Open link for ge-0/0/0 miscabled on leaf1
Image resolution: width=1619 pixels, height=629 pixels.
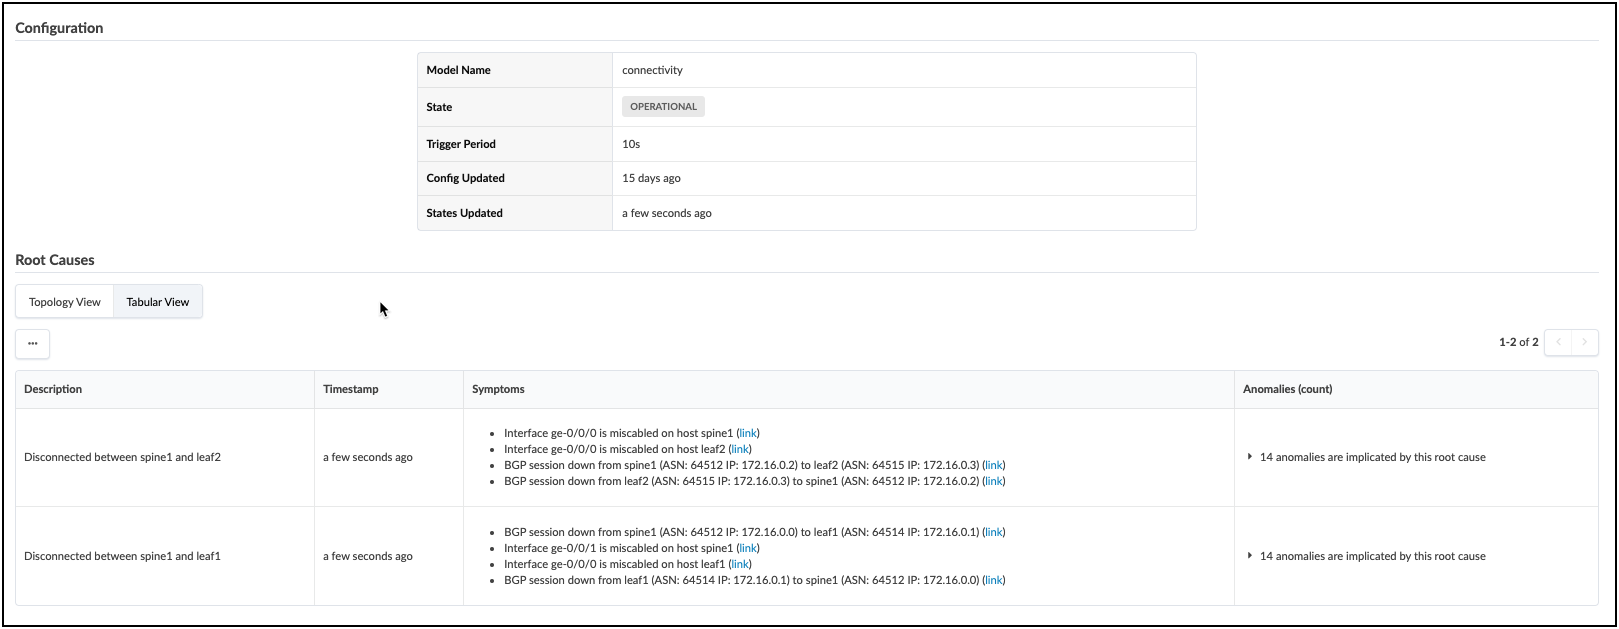coord(740,564)
